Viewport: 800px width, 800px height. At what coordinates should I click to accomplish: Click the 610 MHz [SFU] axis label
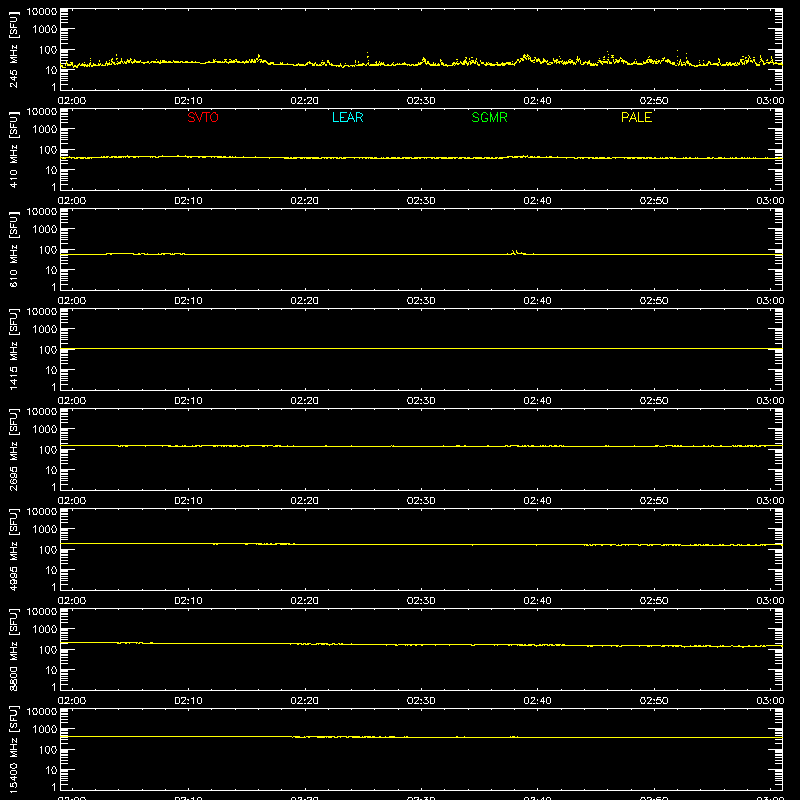tap(14, 249)
